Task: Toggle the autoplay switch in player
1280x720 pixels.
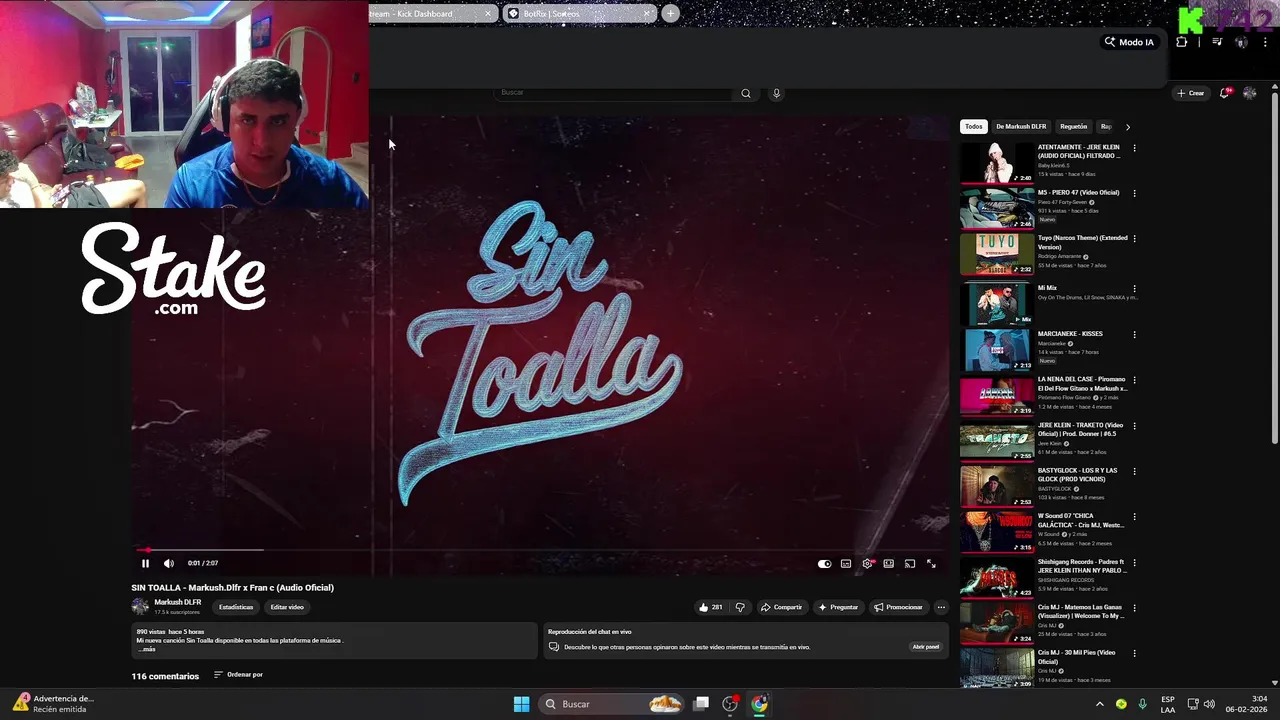Action: [x=824, y=564]
